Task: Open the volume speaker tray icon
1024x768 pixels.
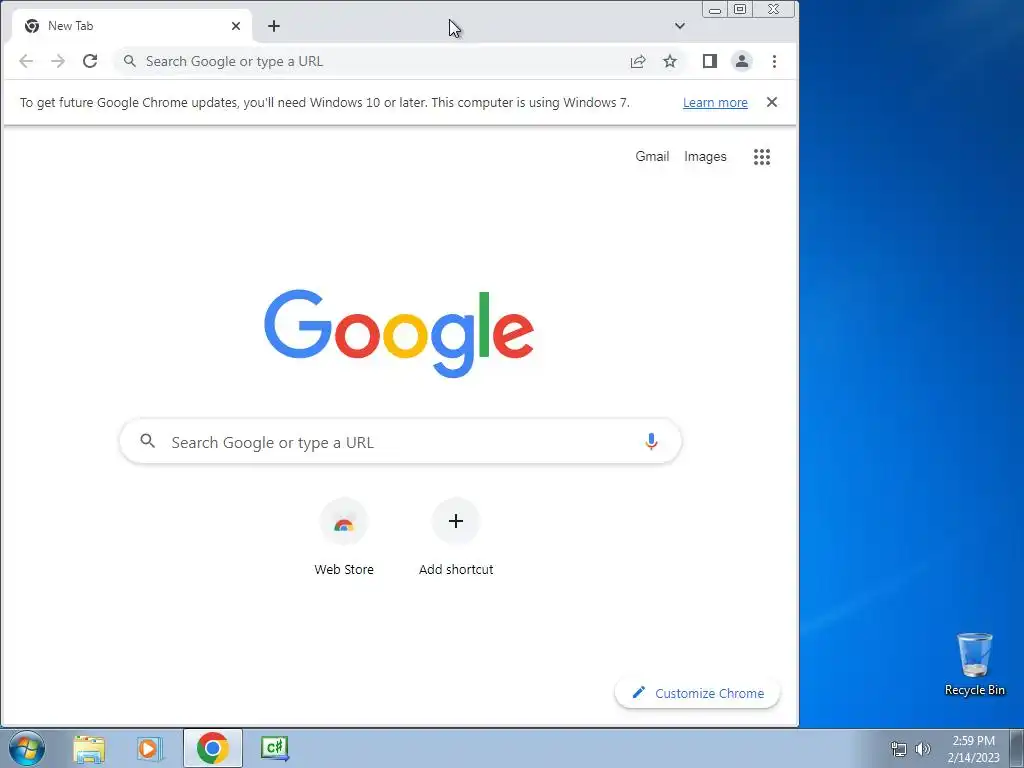Action: (923, 749)
